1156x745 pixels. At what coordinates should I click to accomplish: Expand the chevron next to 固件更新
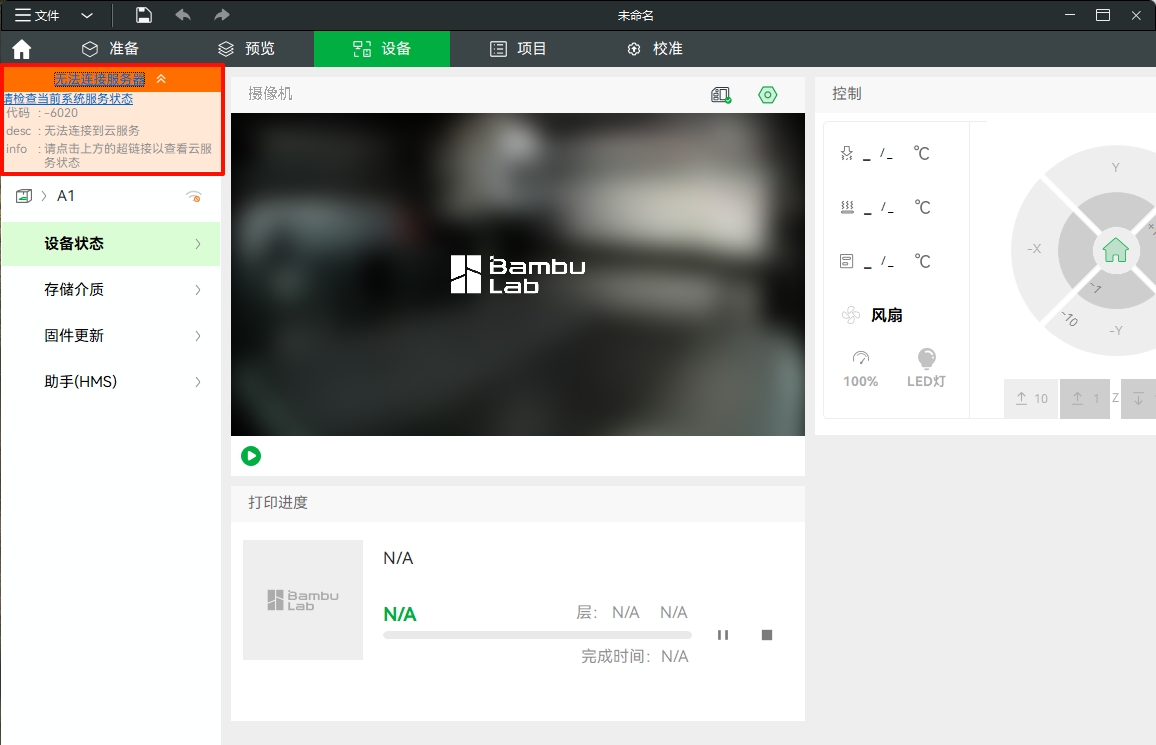[198, 336]
